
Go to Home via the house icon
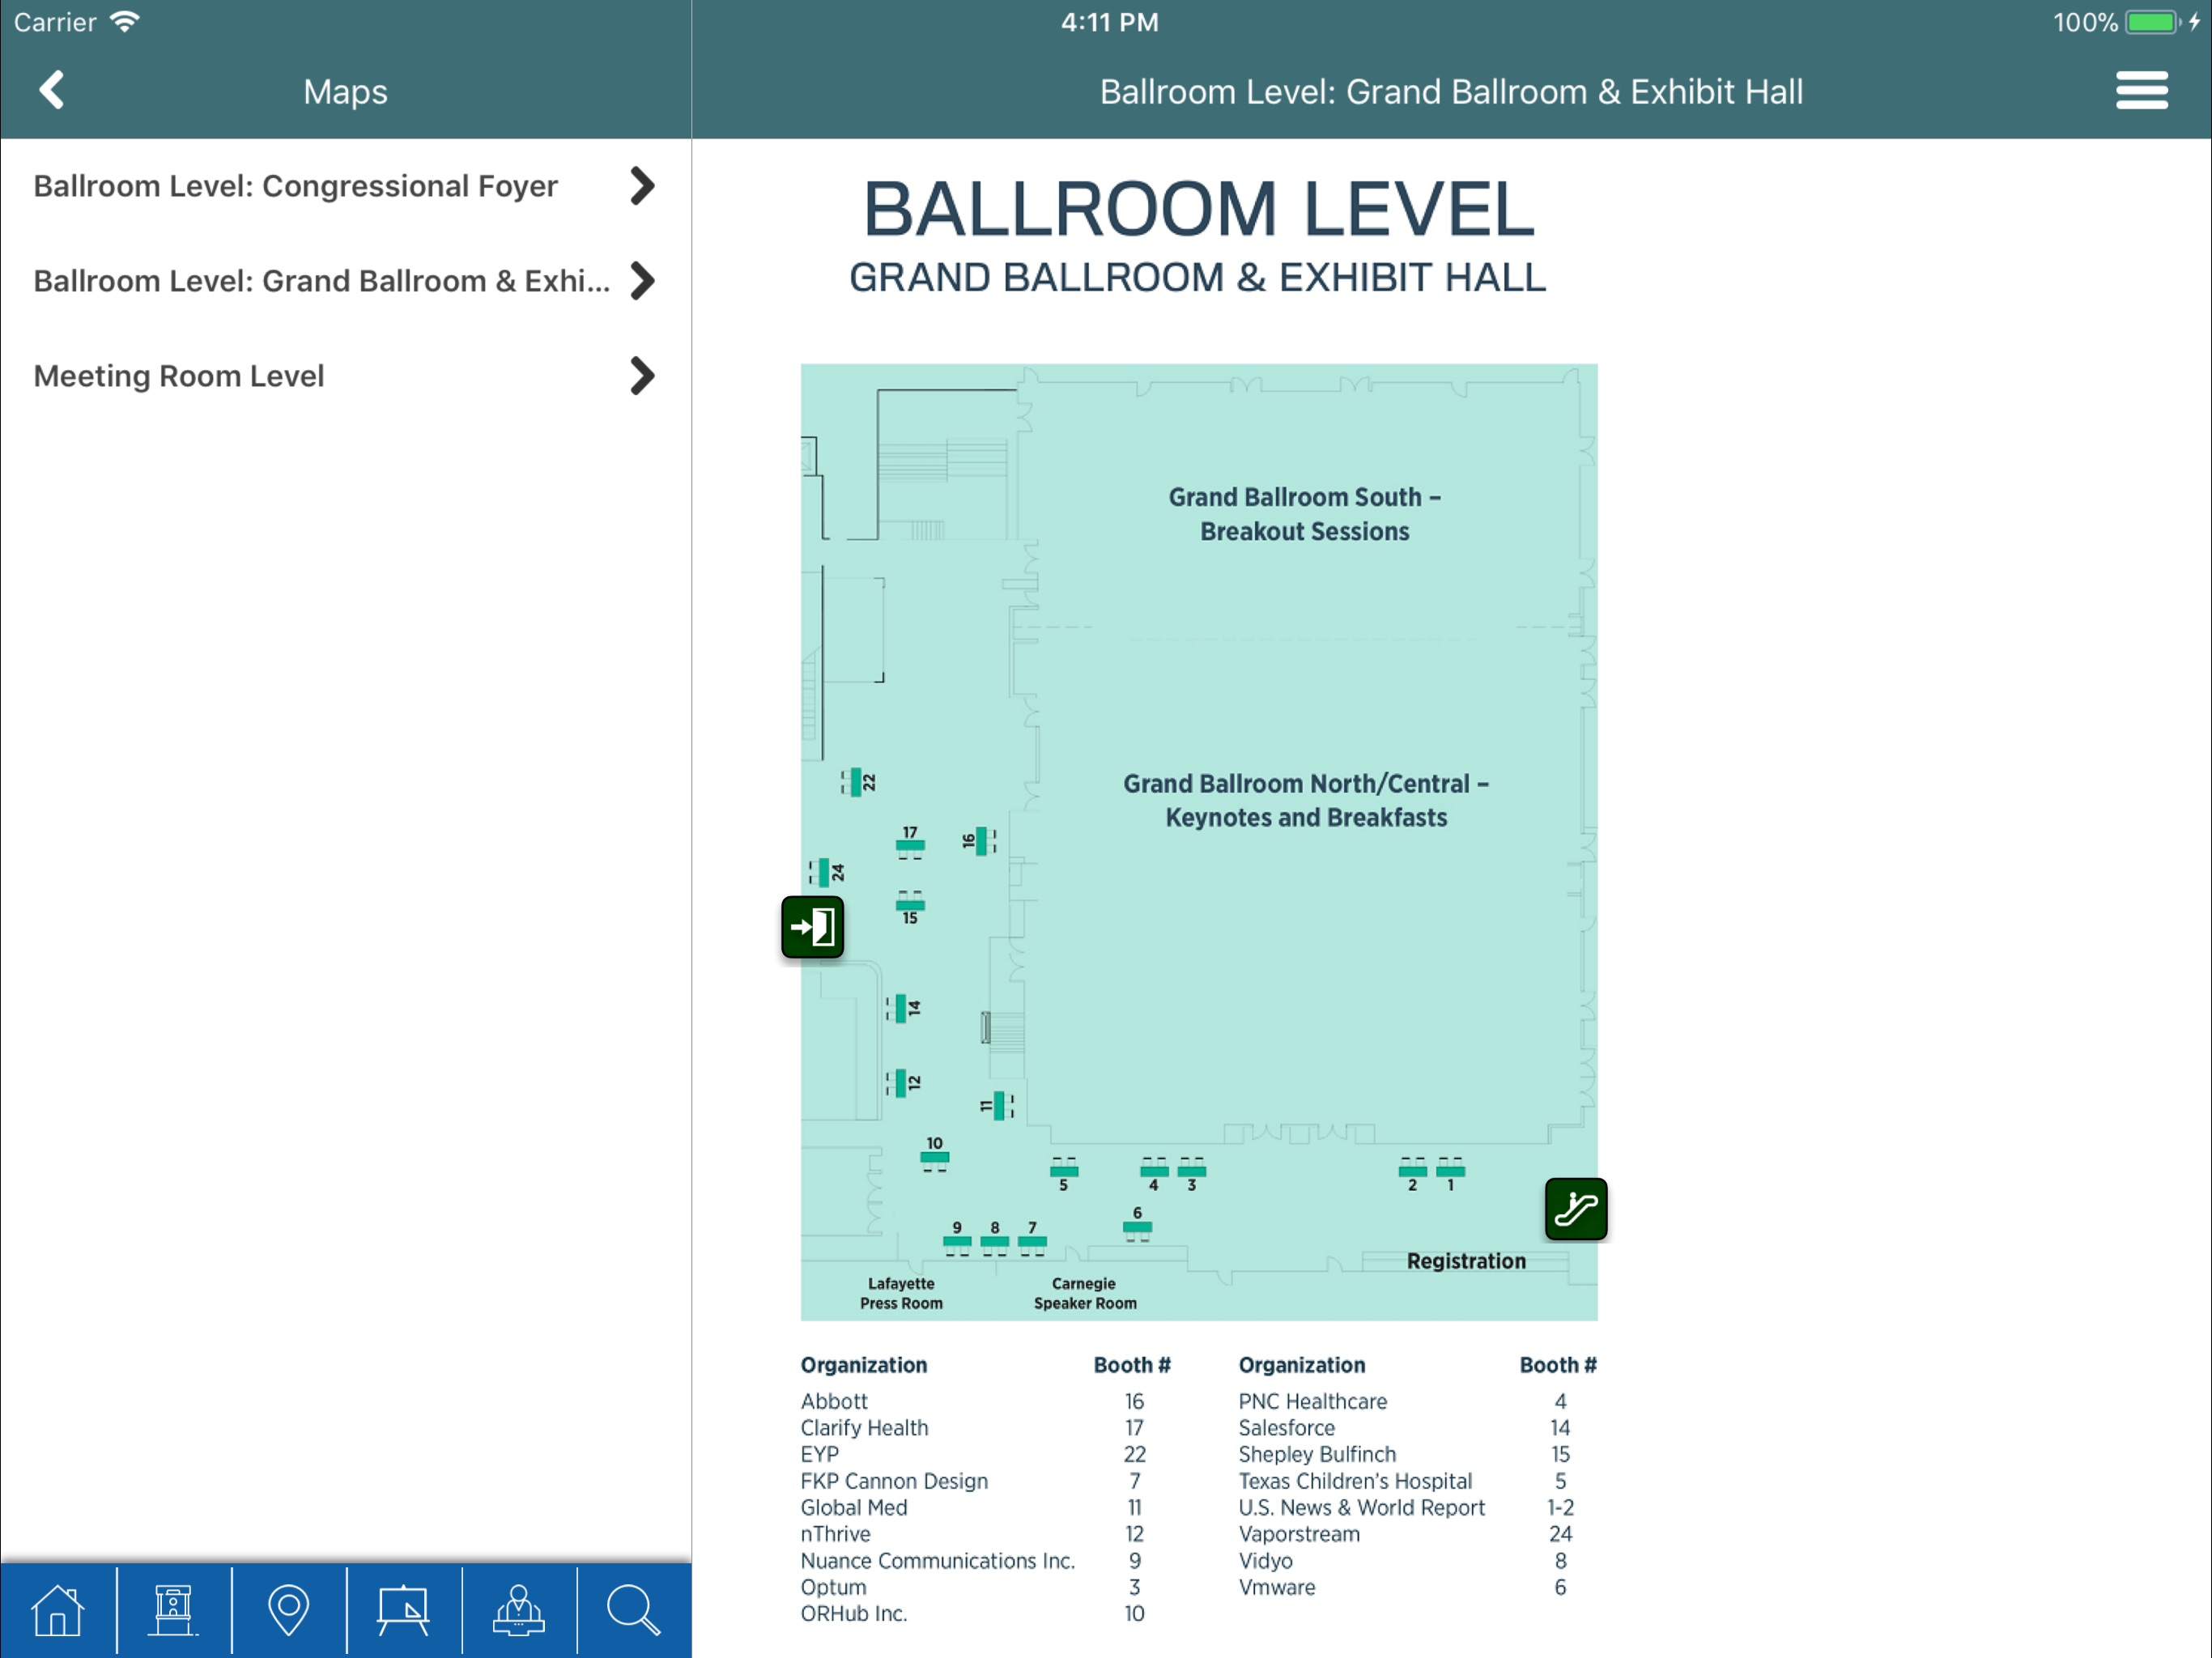click(58, 1610)
